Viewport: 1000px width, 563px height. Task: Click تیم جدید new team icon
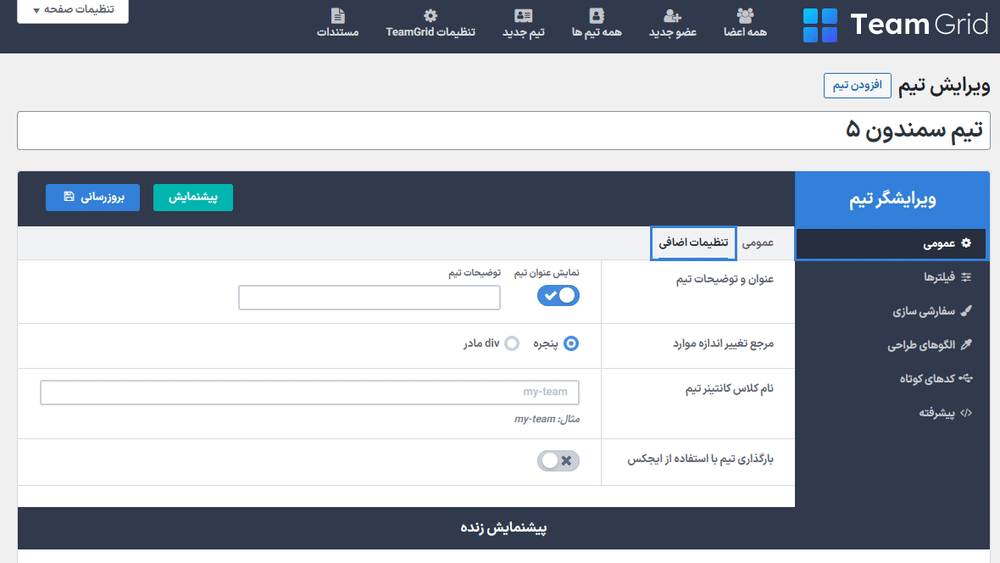(523, 16)
